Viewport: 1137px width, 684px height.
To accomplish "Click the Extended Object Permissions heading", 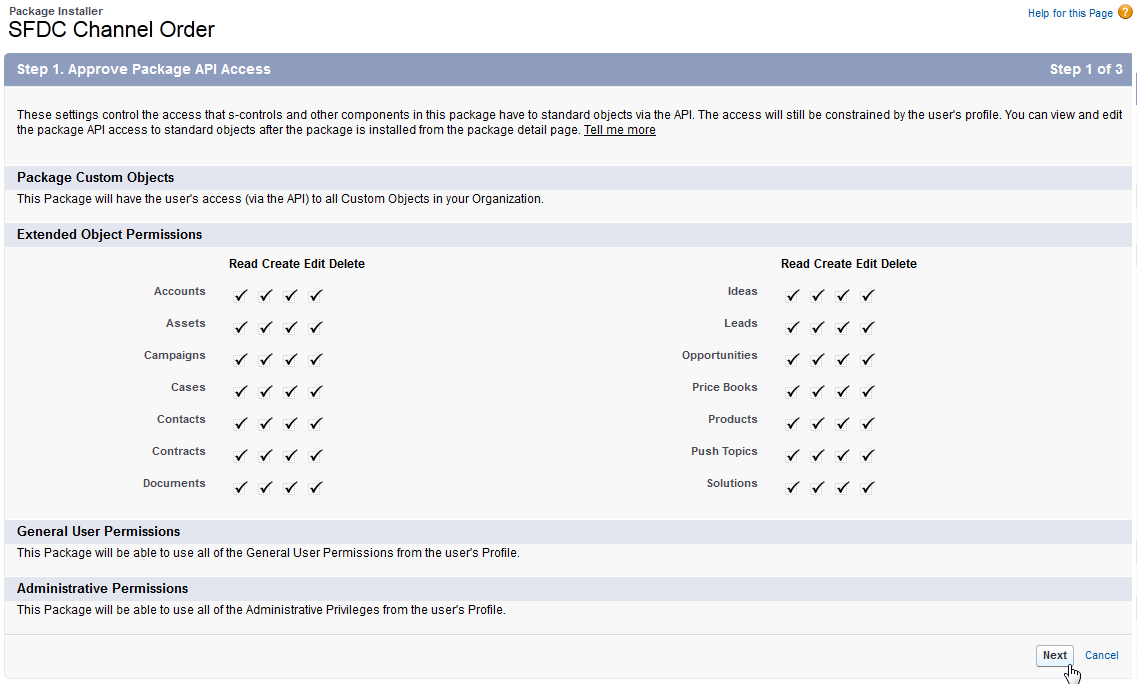I will point(109,234).
